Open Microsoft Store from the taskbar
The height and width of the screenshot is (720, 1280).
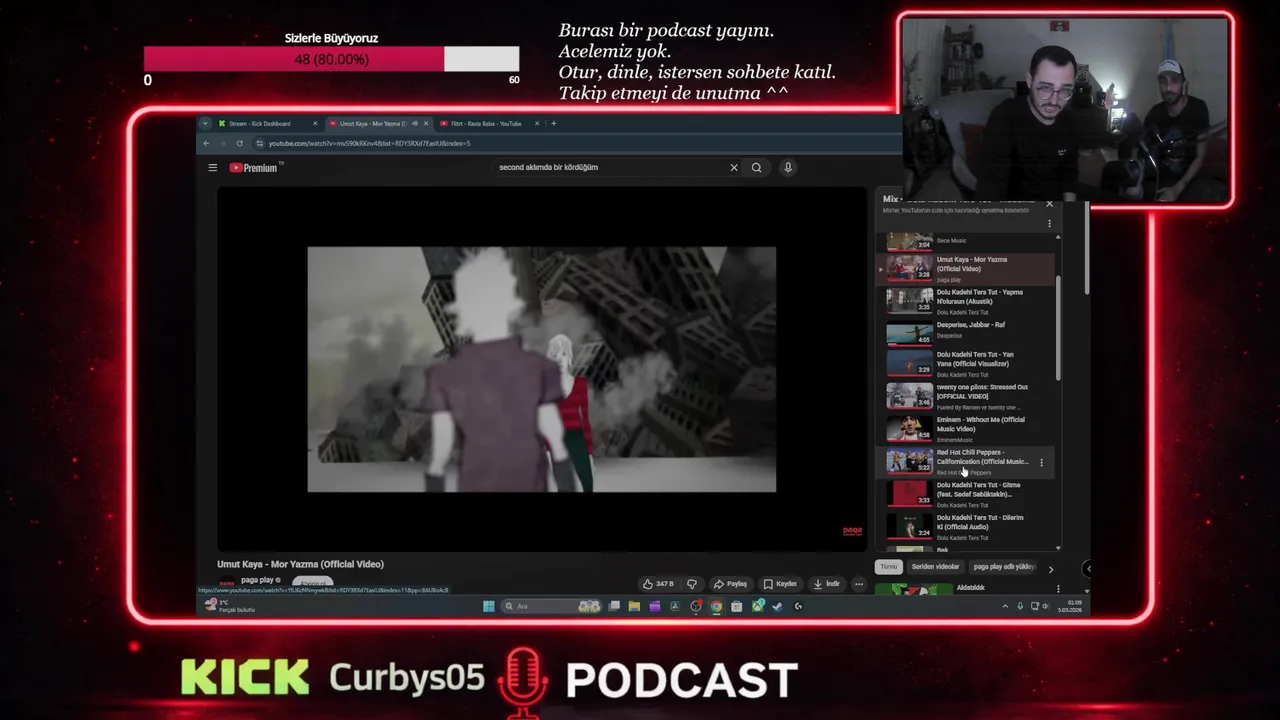click(737, 606)
